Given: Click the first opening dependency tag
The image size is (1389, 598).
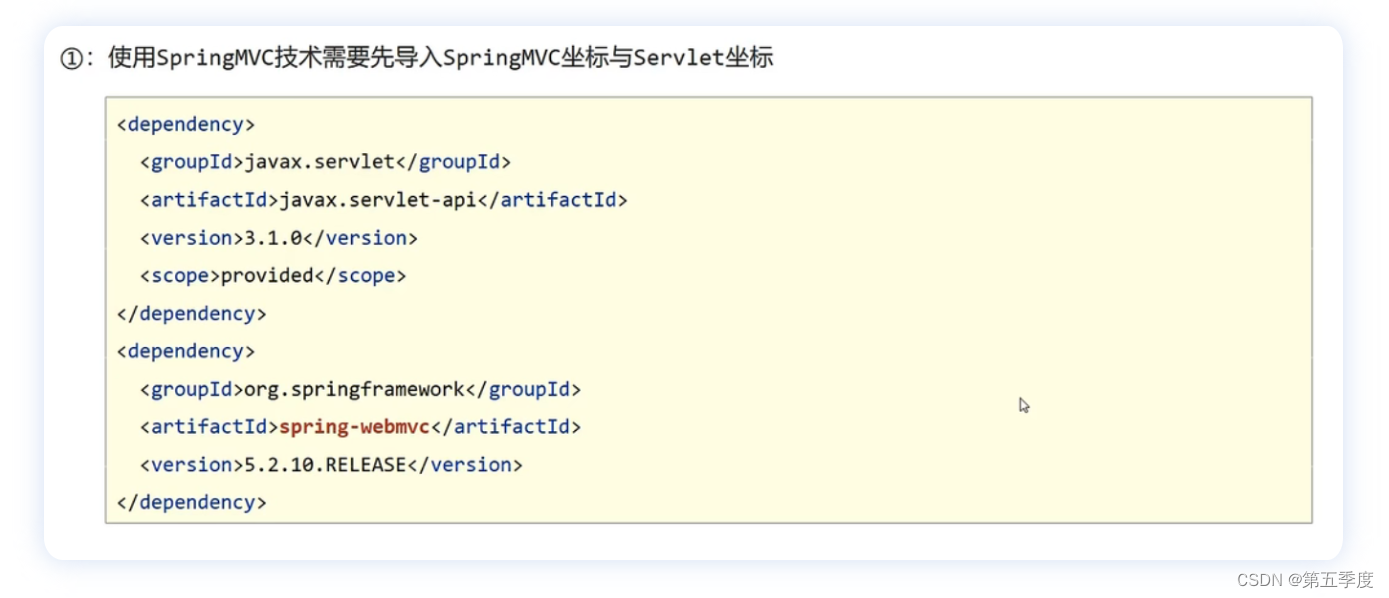Looking at the screenshot, I should [186, 124].
